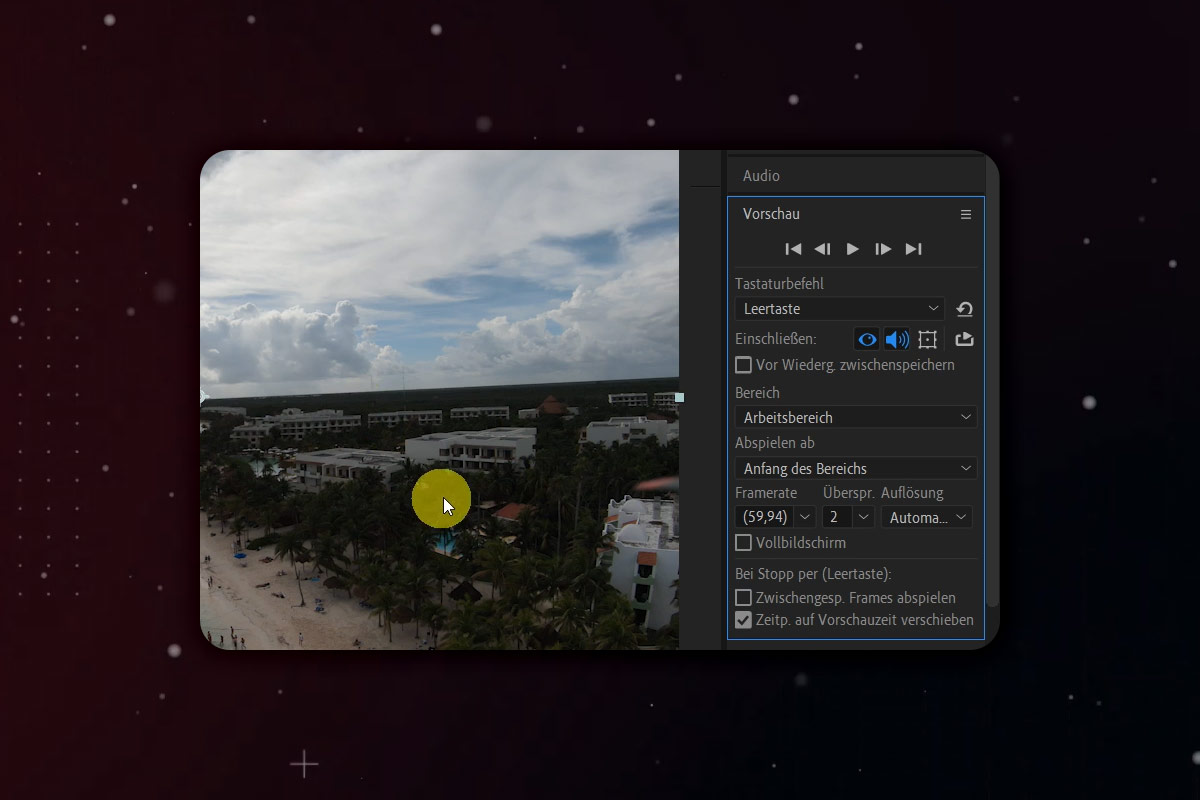Enable the Vollbildschirm checkbox

(x=744, y=543)
